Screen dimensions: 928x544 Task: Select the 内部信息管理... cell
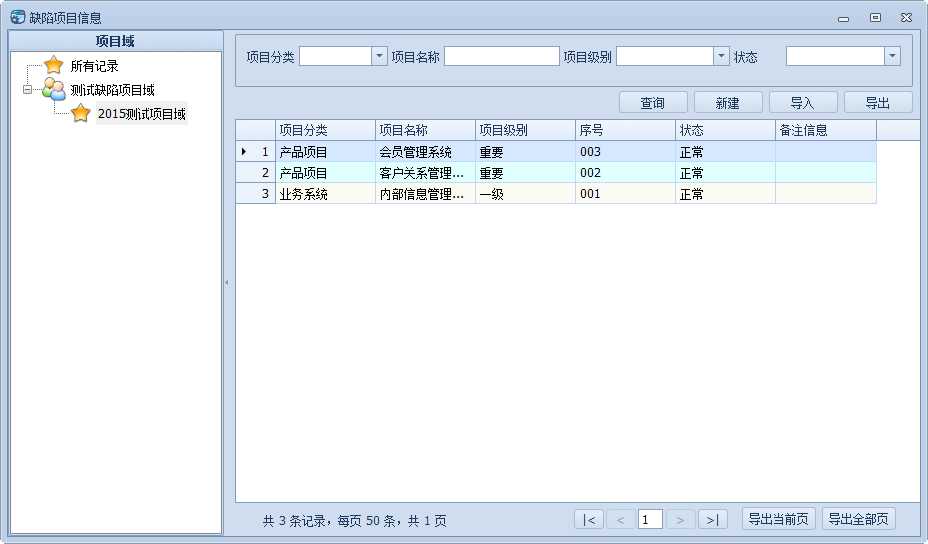coord(426,194)
